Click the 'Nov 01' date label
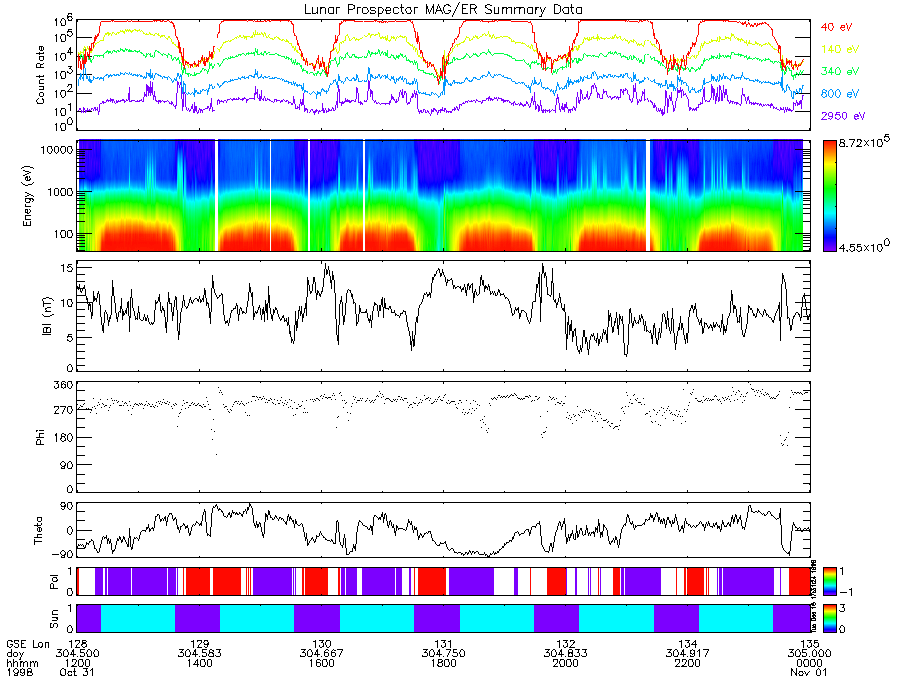Screen dimensions: 900x700 pyautogui.click(x=809, y=672)
